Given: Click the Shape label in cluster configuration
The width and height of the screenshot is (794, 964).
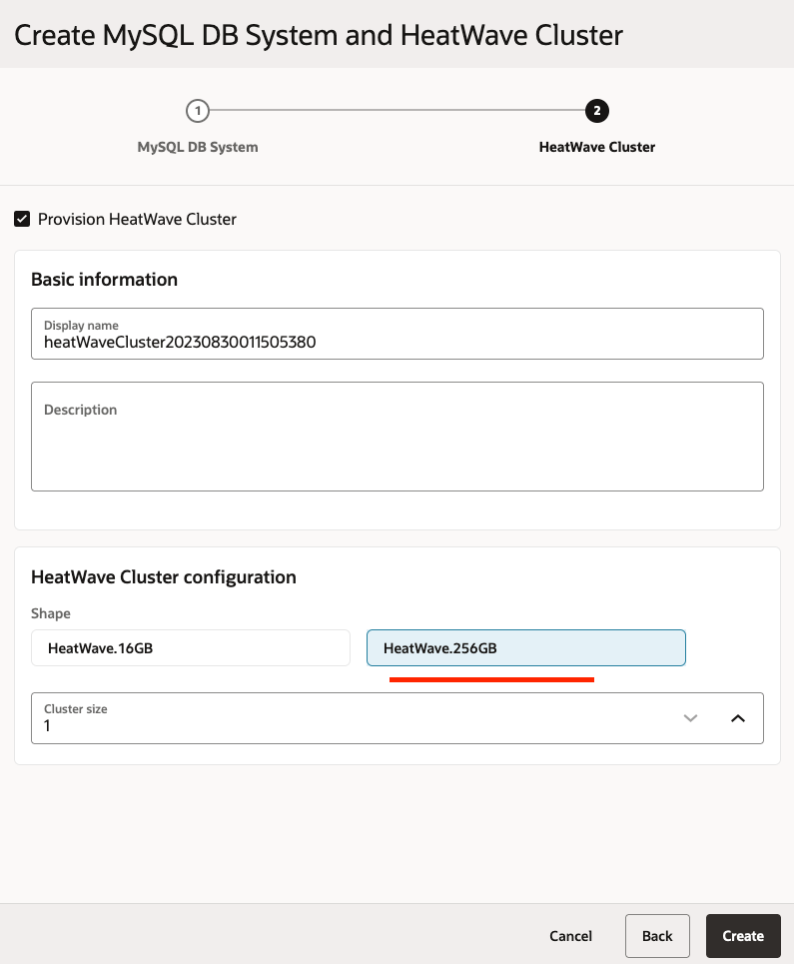Looking at the screenshot, I should (x=50, y=613).
